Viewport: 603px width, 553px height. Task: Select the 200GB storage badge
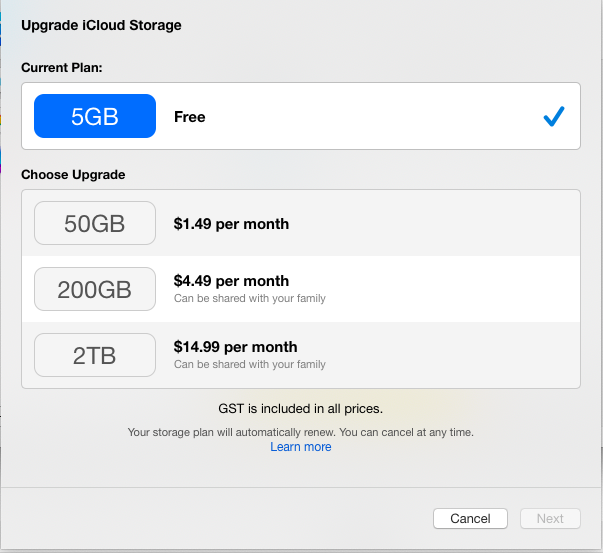(95, 289)
